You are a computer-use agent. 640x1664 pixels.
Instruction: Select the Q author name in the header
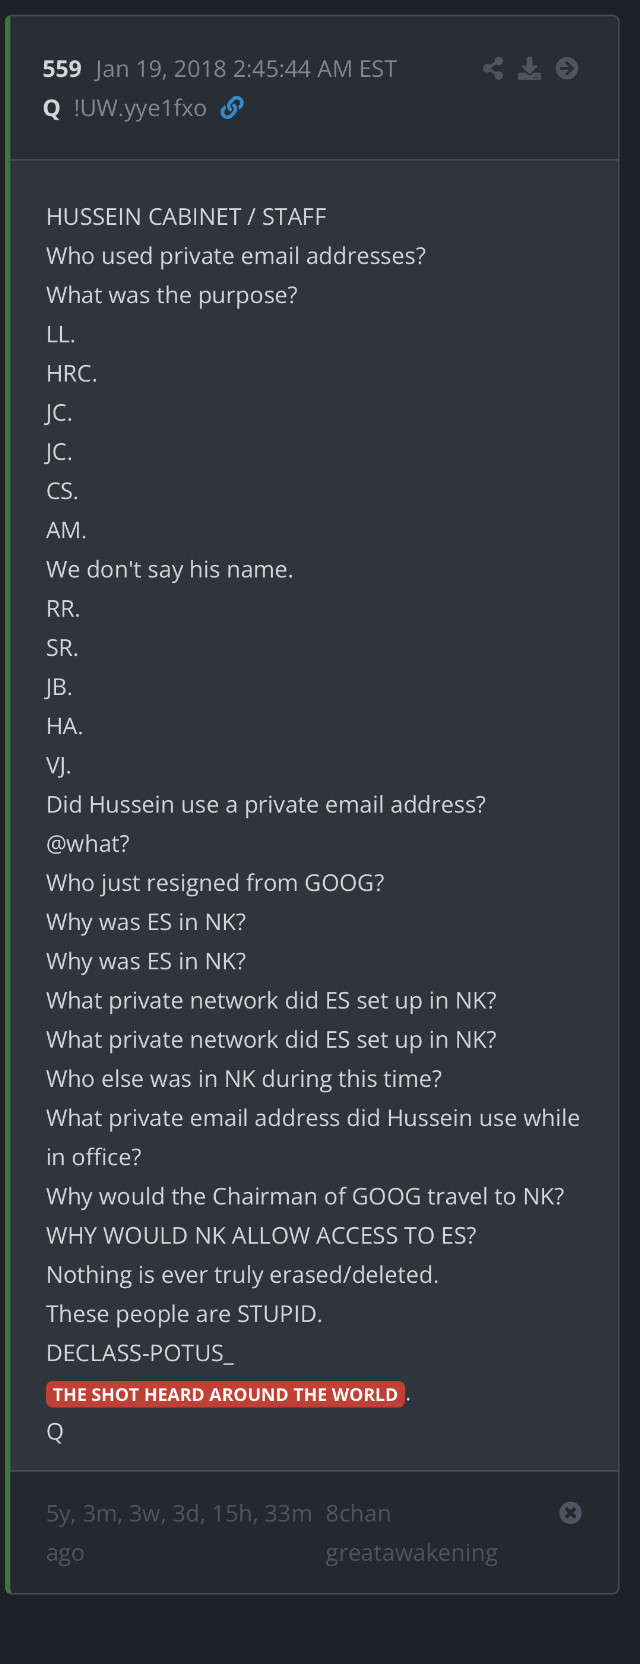pos(52,109)
